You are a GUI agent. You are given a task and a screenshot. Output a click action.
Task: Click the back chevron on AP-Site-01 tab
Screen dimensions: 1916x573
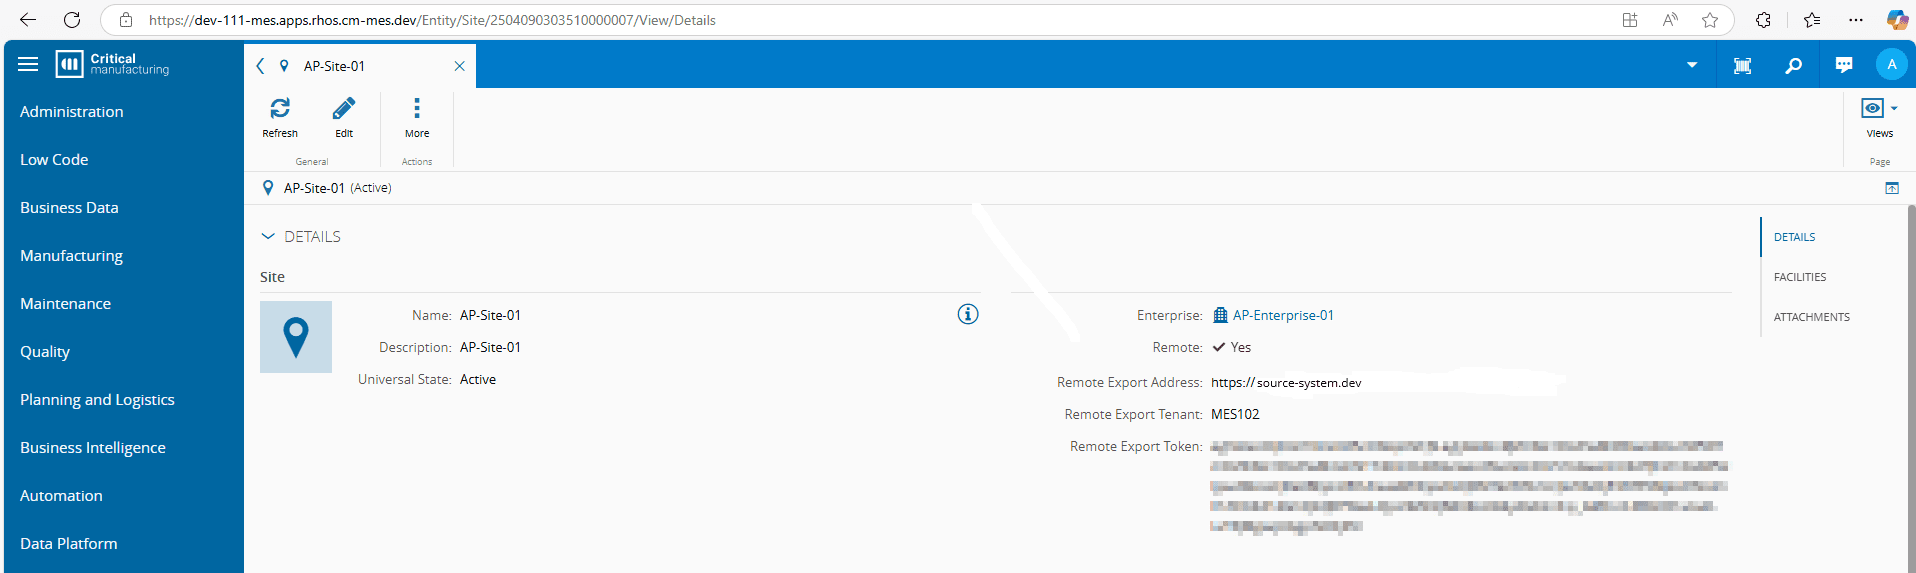click(260, 66)
